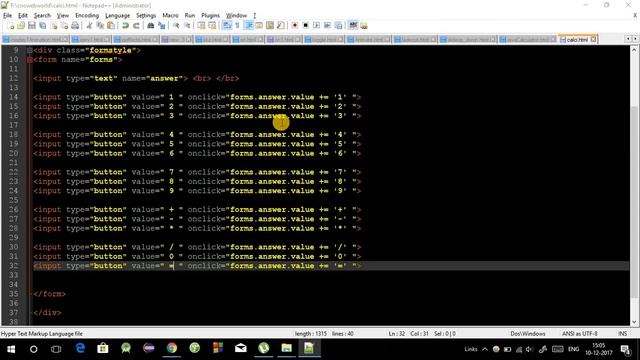Viewport: 640px width, 360px height.
Task: Click the Zoom Out toolbar icon
Action: (x=187, y=26)
